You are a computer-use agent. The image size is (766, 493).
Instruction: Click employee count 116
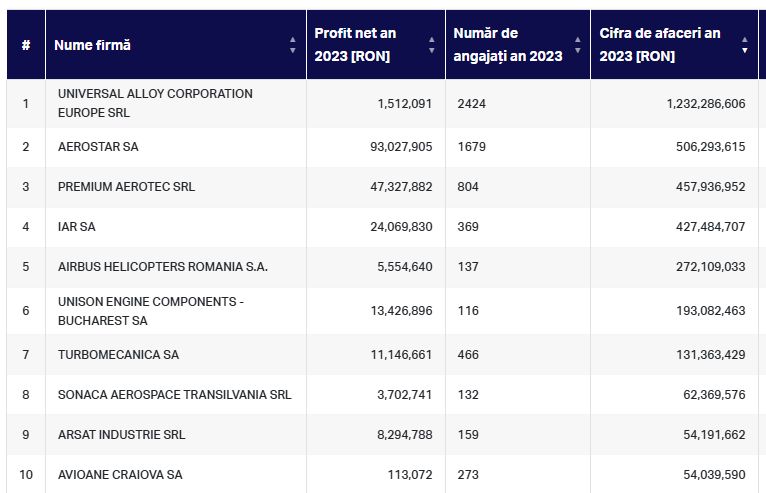pos(468,311)
